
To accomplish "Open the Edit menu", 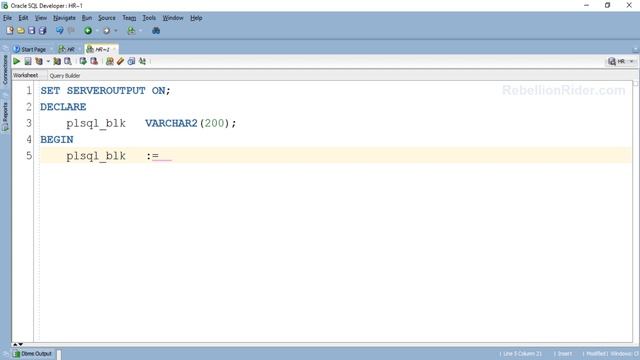I will click(x=23, y=18).
